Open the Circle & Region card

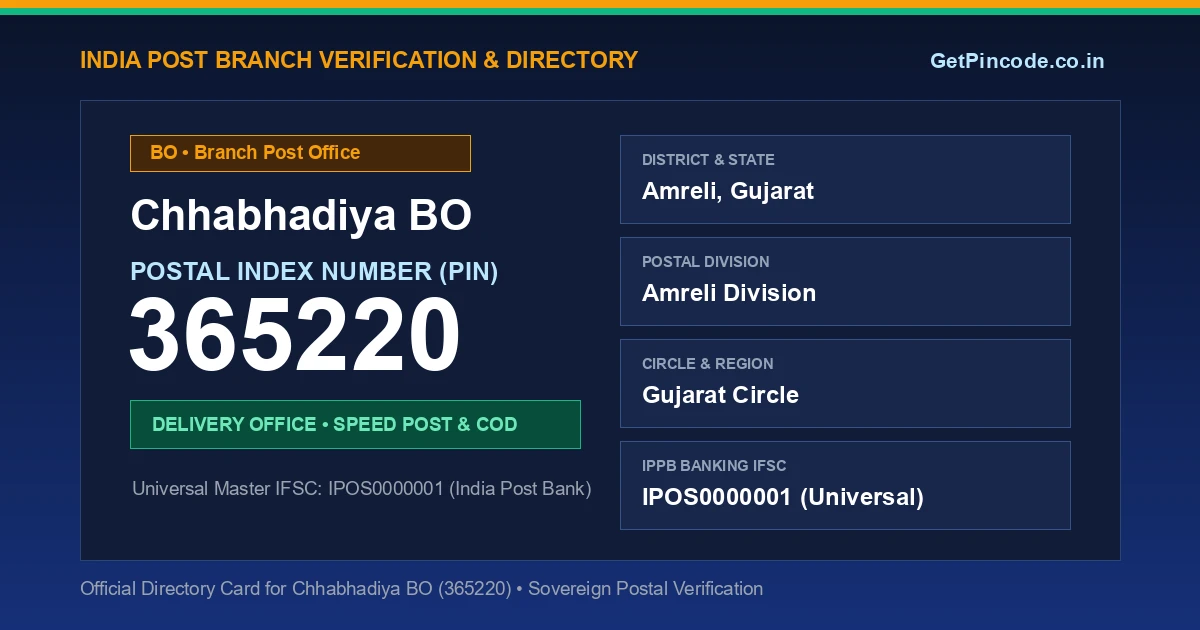[x=845, y=383]
